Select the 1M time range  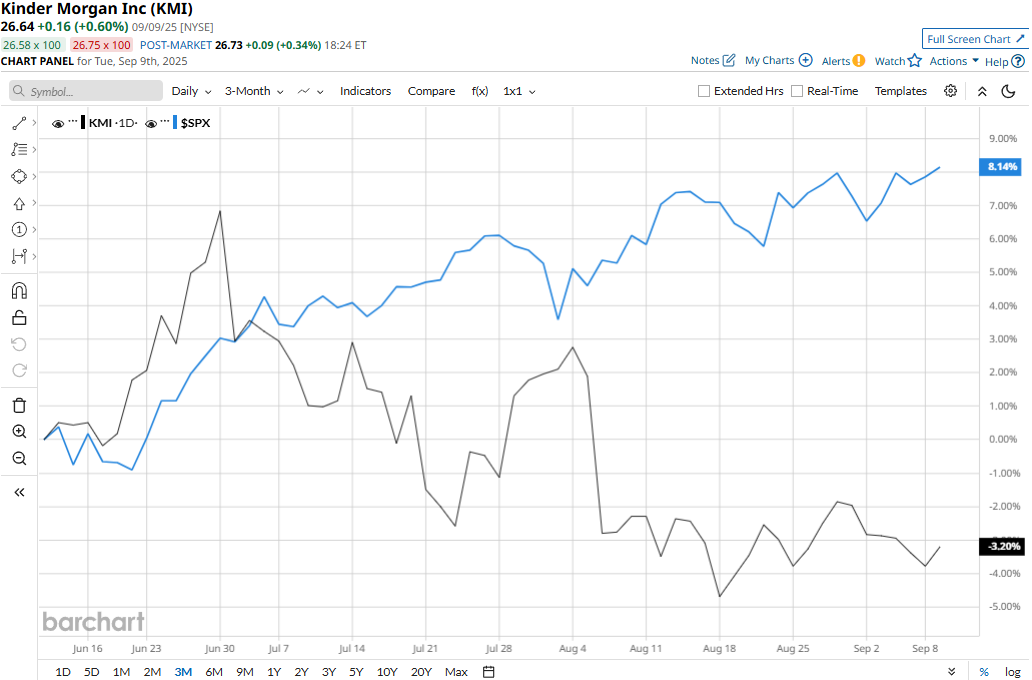[x=121, y=672]
